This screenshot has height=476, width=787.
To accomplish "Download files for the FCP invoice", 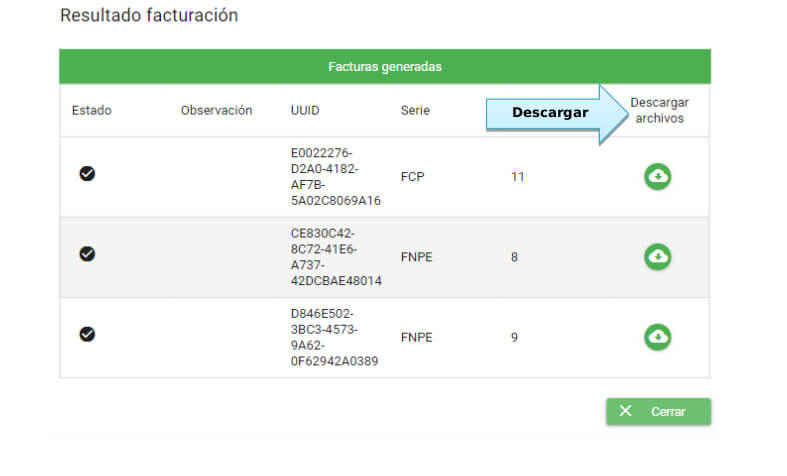I will coord(657,176).
